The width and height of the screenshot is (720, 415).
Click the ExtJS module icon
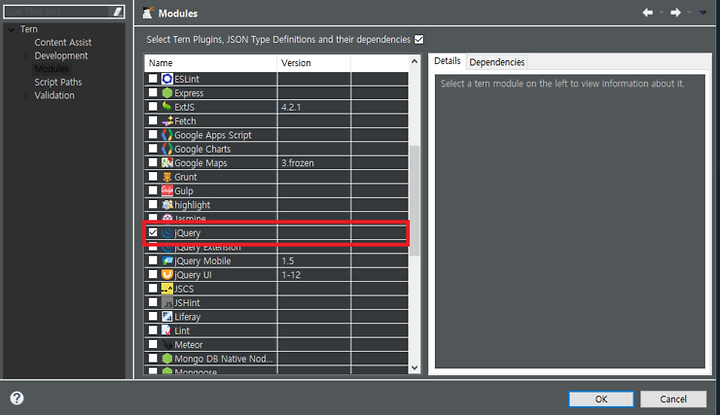(x=167, y=107)
